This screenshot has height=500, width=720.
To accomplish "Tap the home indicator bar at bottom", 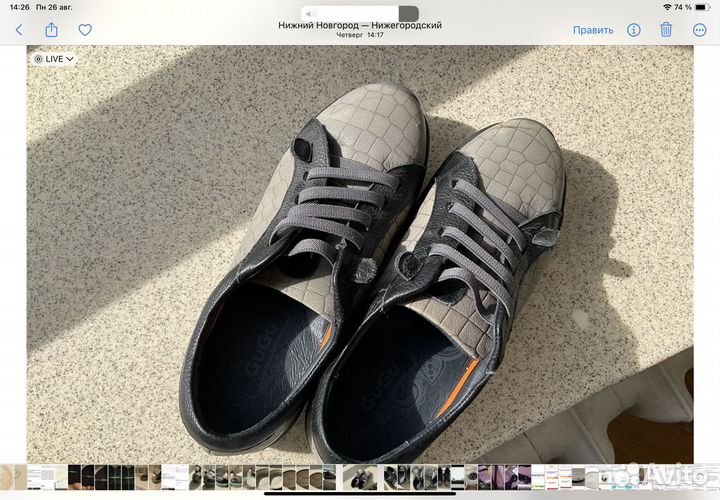I will (x=360, y=493).
